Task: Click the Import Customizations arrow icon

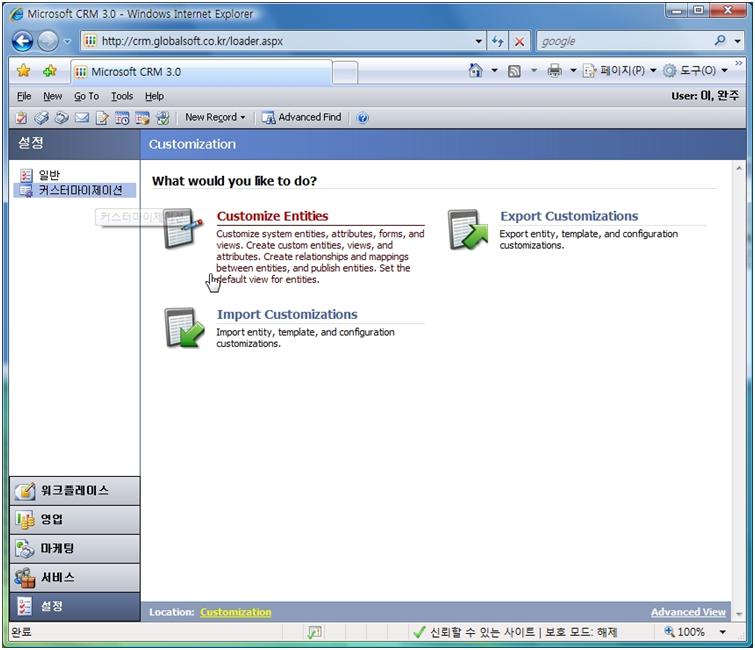Action: click(x=183, y=328)
